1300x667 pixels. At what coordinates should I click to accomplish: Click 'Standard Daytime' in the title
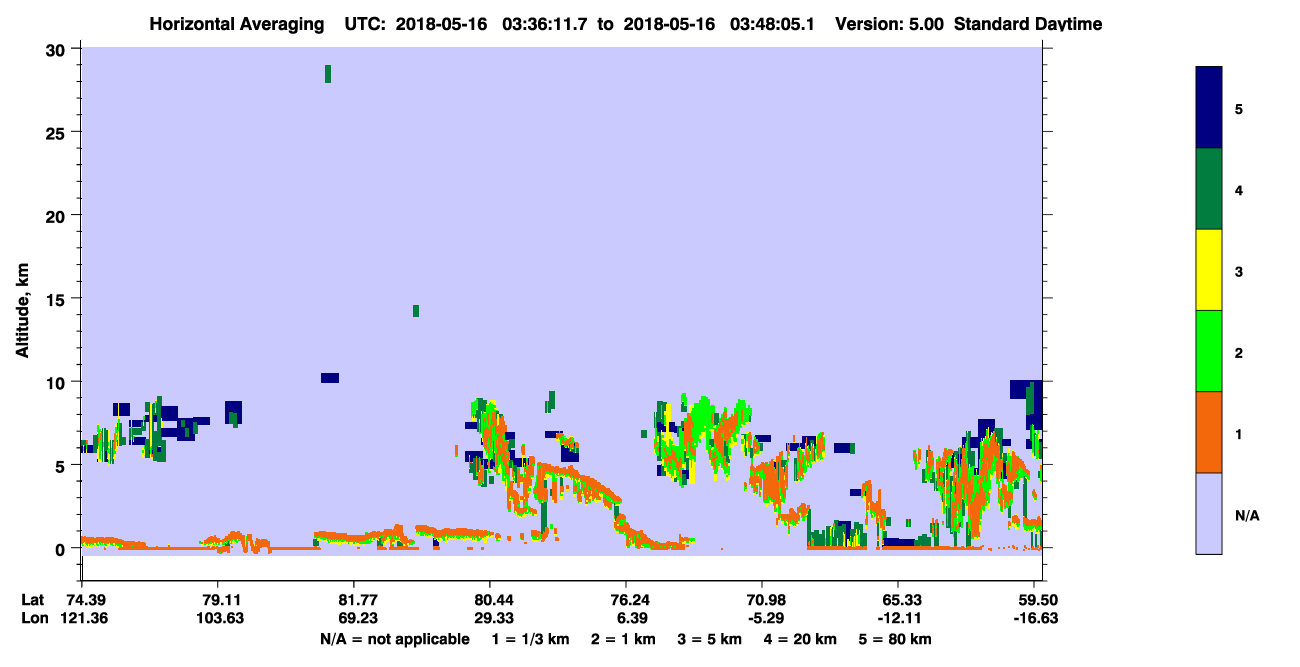[x=1028, y=24]
